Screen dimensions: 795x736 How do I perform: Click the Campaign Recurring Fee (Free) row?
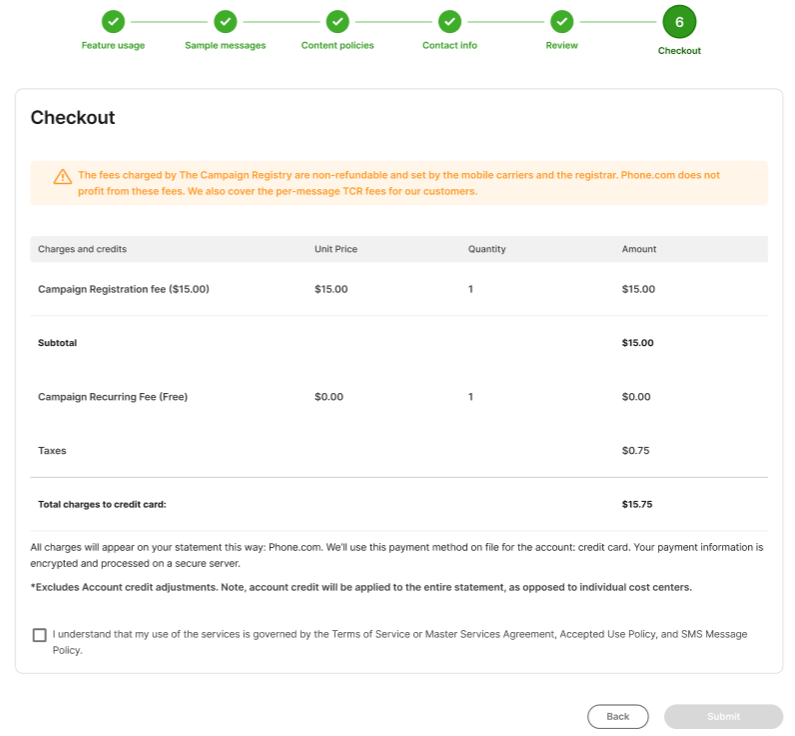tap(113, 397)
